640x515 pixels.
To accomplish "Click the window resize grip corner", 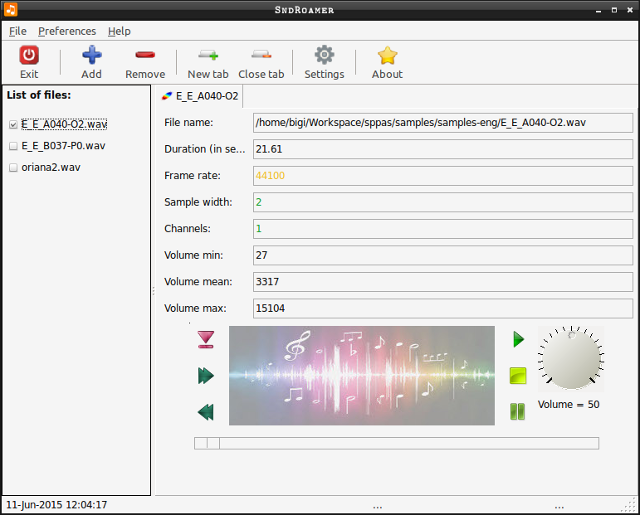I will [x=630, y=506].
